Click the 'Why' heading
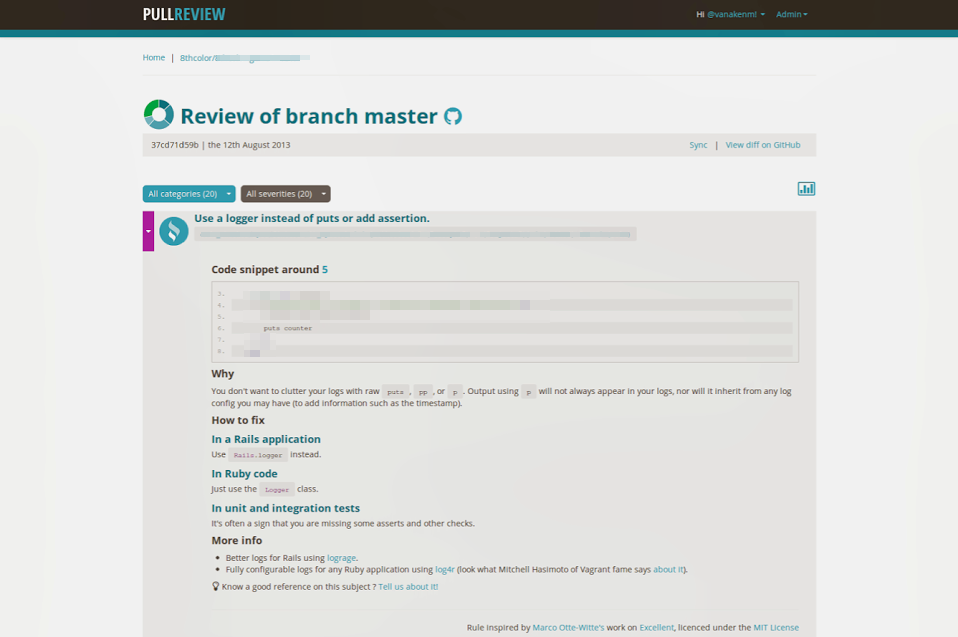 222,374
